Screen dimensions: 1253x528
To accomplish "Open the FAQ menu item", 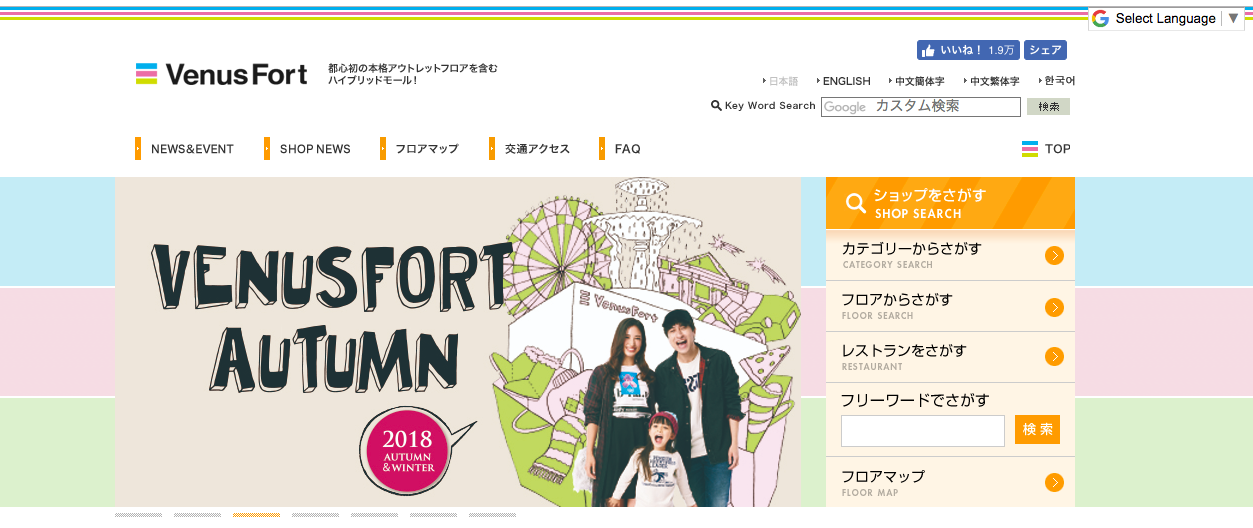I will click(627, 149).
